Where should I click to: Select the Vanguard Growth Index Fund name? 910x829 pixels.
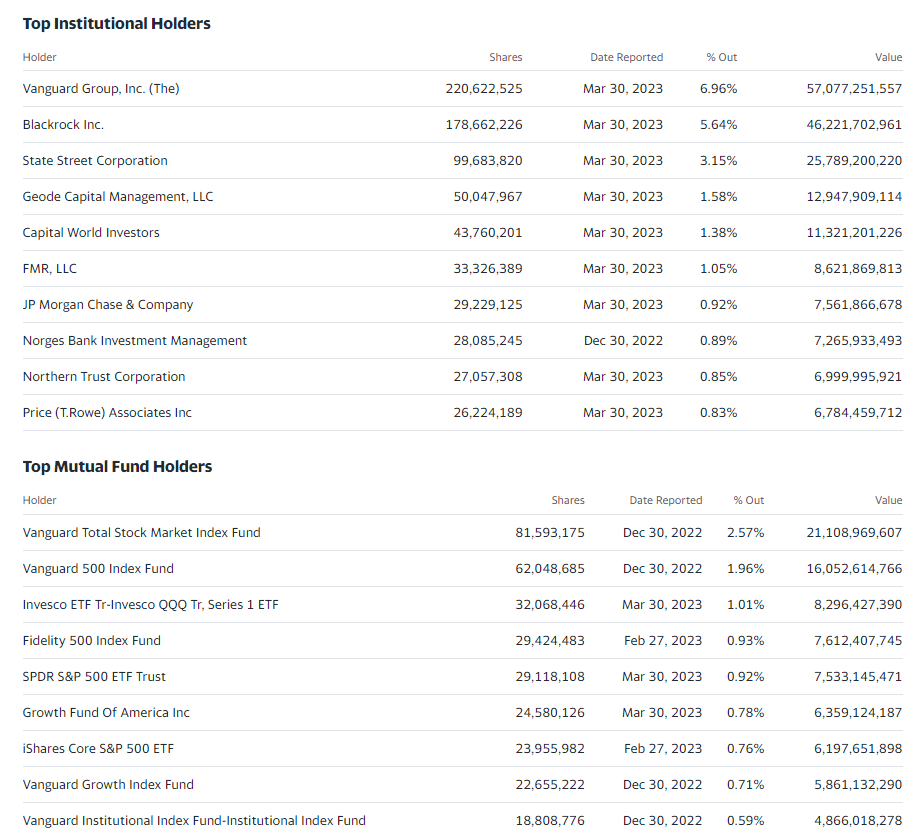pyautogui.click(x=109, y=785)
